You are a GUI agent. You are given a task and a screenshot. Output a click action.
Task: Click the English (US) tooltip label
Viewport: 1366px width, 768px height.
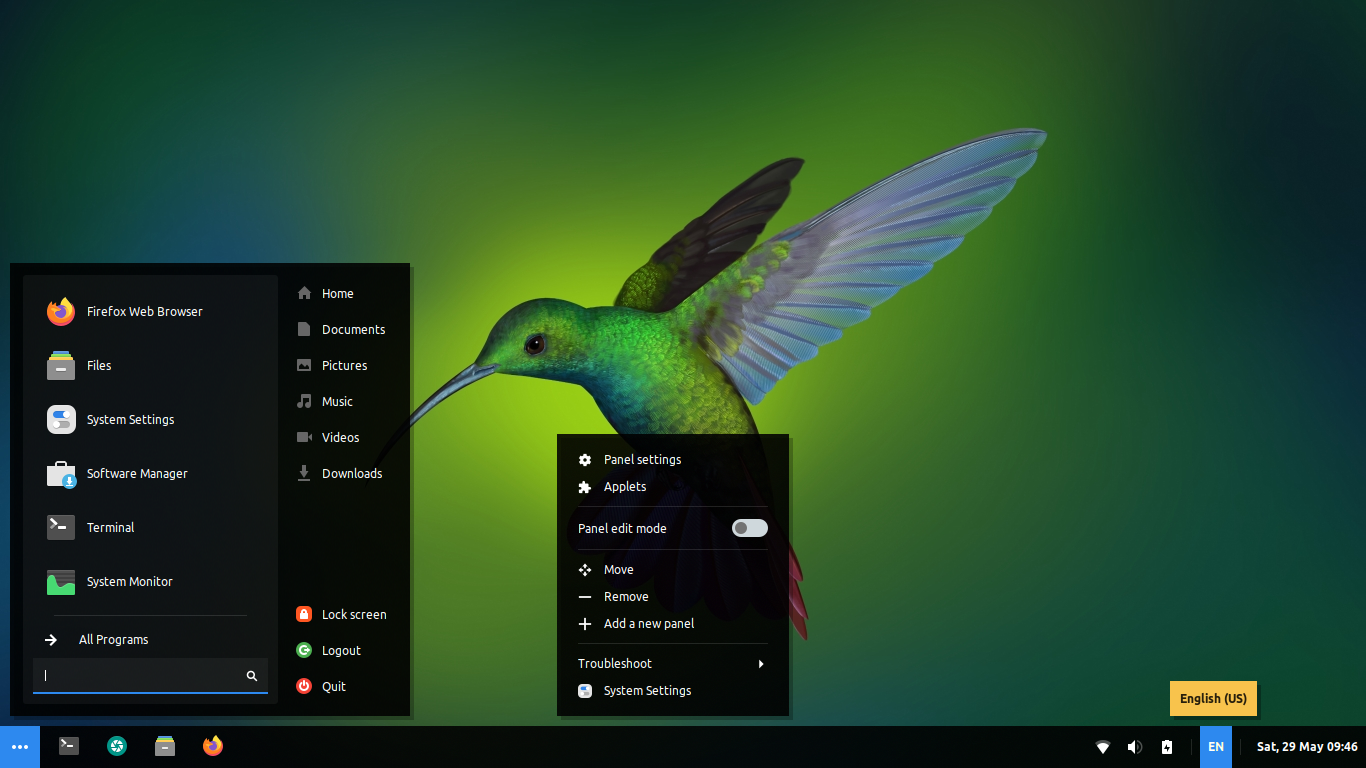[x=1213, y=699]
